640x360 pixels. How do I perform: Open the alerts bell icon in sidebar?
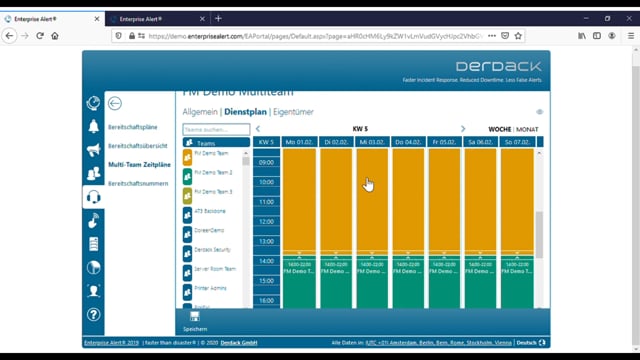pyautogui.click(x=93, y=127)
